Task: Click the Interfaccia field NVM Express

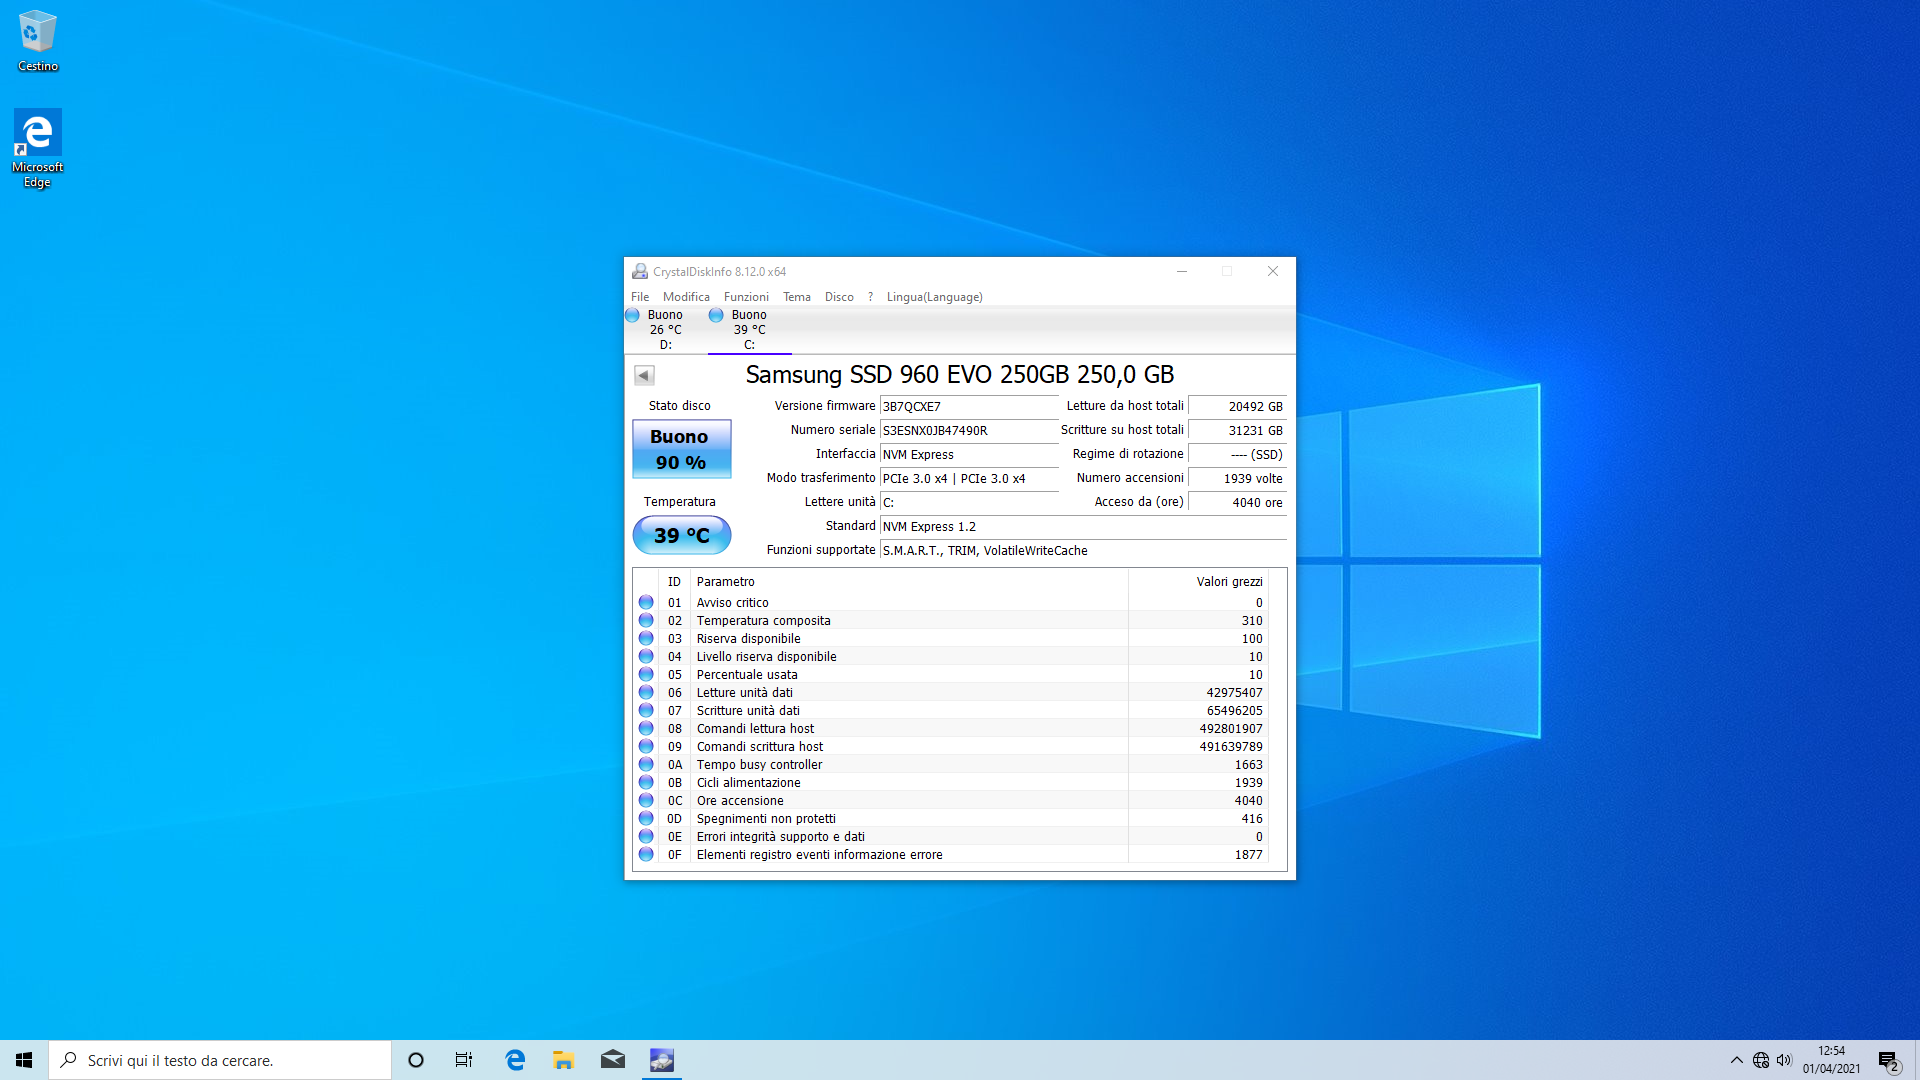Action: 969,454
